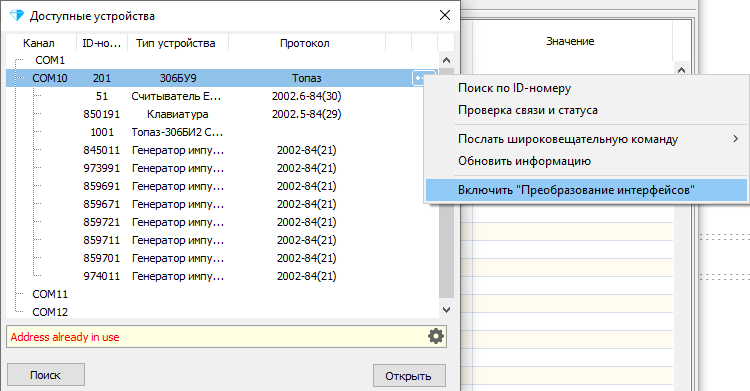Click ID 201 in COM10 row
The image size is (750, 391).
pyautogui.click(x=102, y=78)
